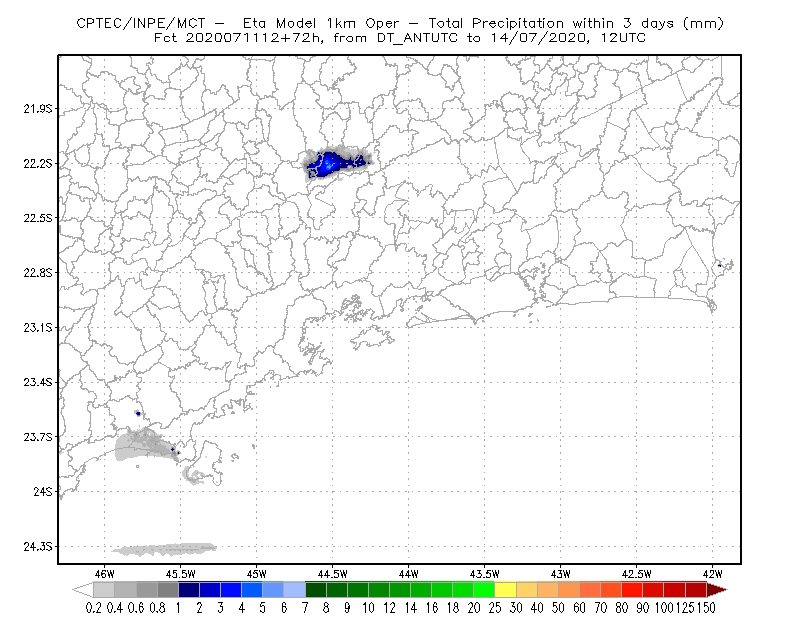Screen dimensions: 800x618
Task: Click the white arrow at the colorbar start
Action: point(83,590)
